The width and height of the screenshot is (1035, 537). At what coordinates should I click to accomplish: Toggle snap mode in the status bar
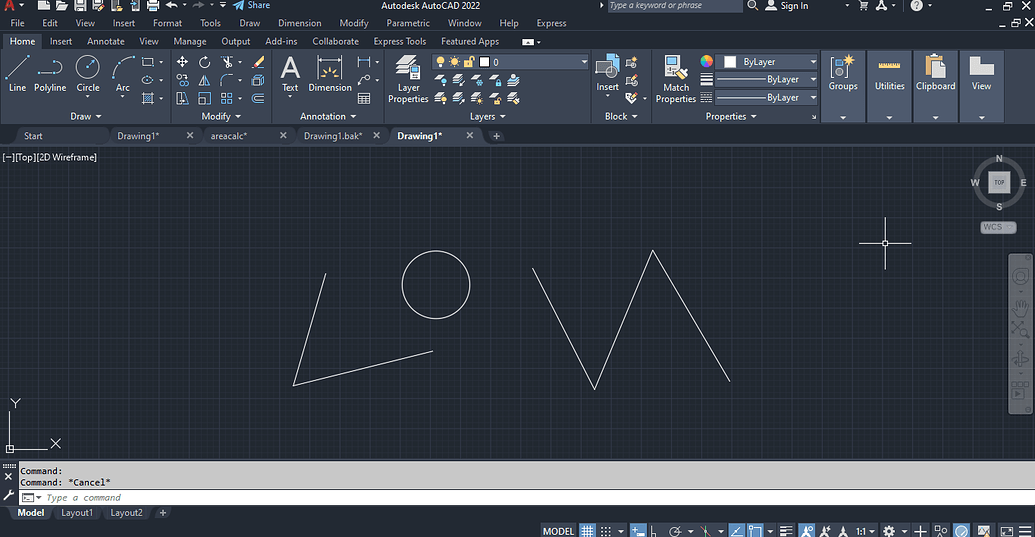tap(608, 531)
